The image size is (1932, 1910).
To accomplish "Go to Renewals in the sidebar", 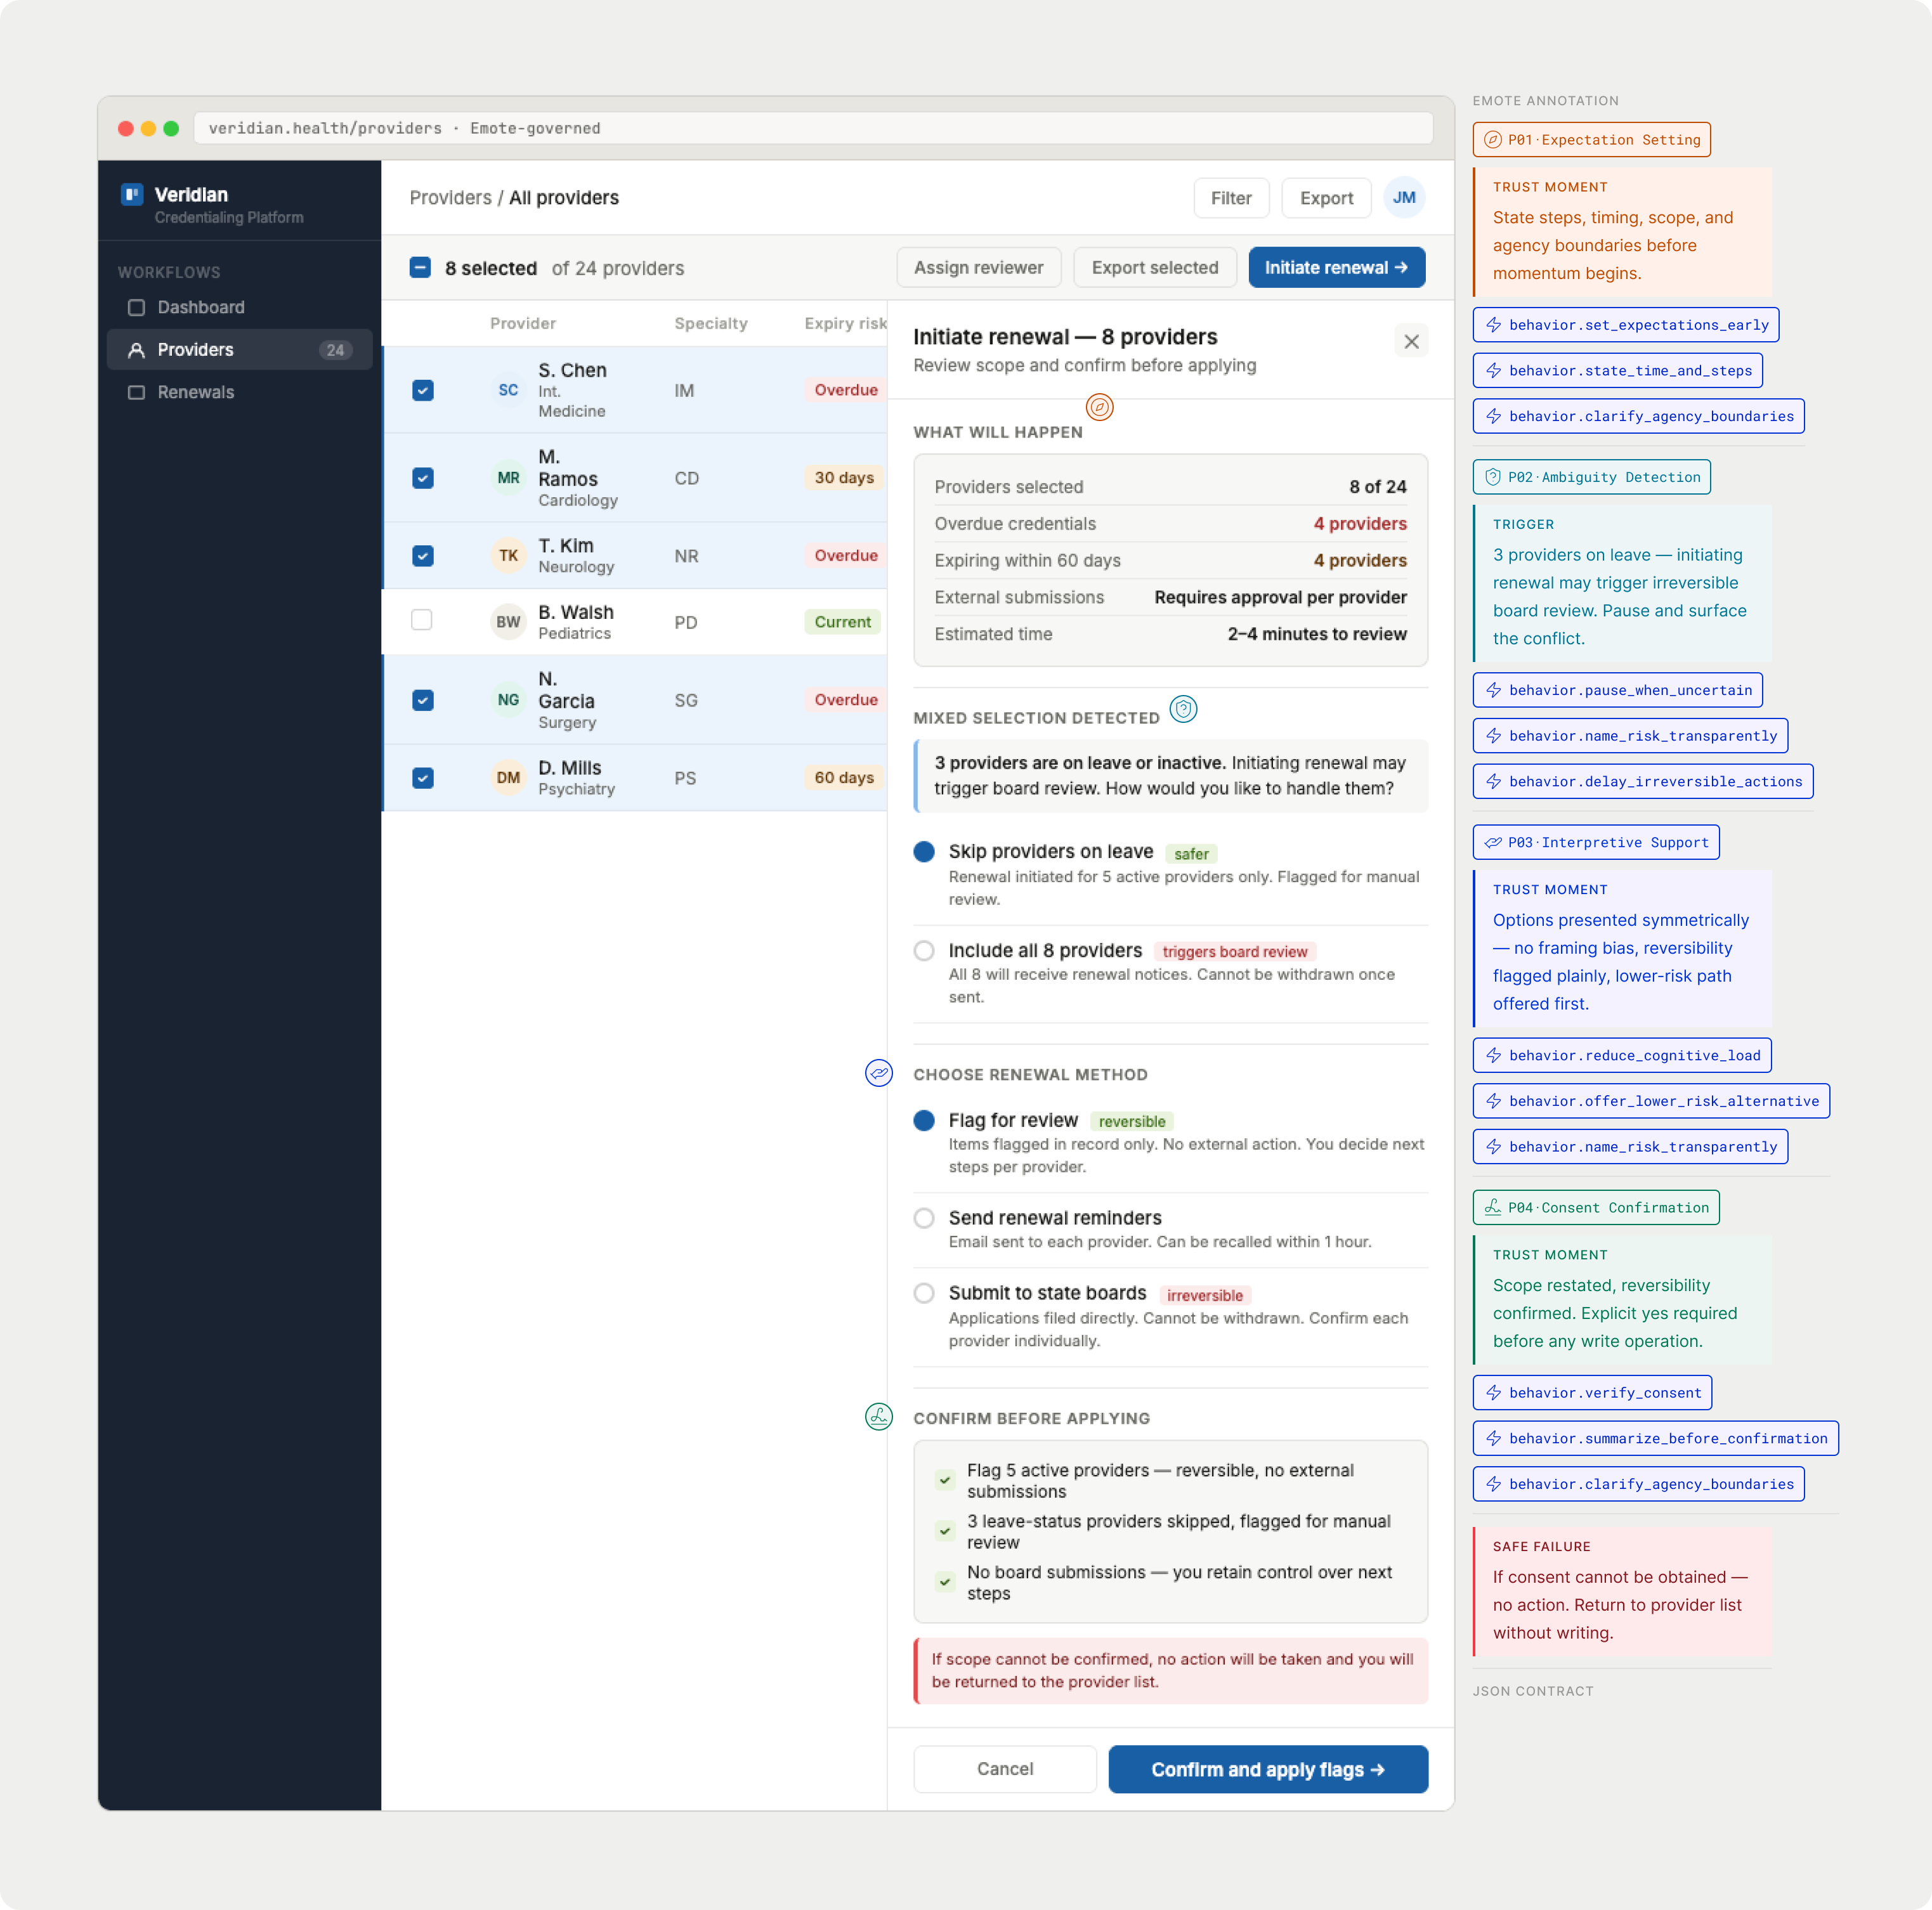I will [195, 392].
